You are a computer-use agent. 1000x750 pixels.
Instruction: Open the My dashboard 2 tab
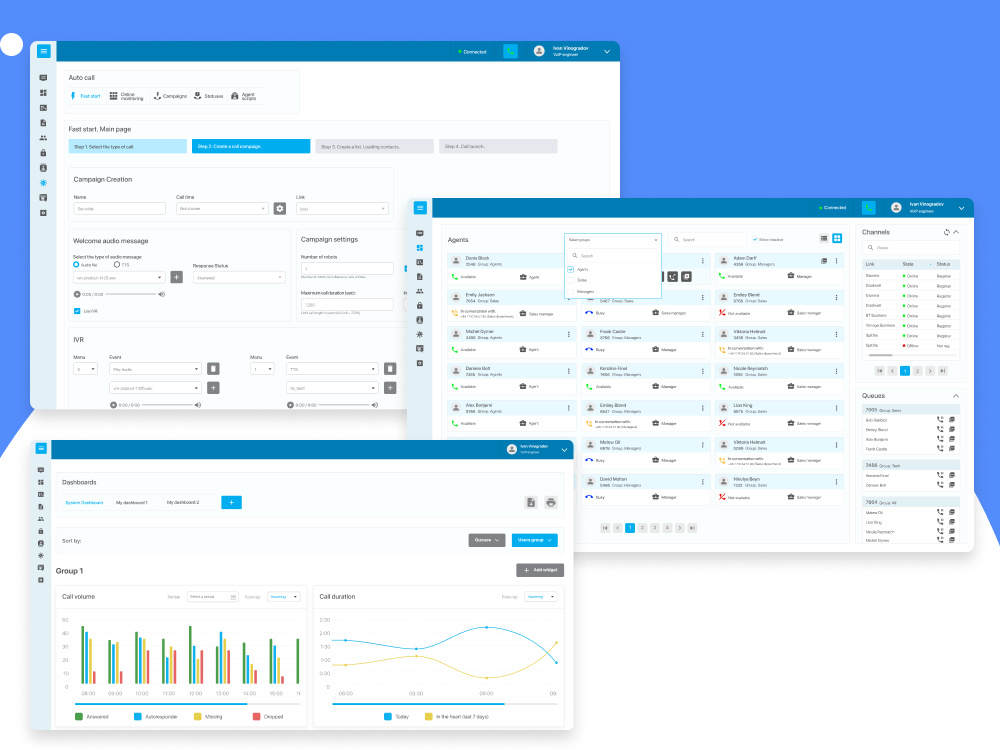point(183,503)
